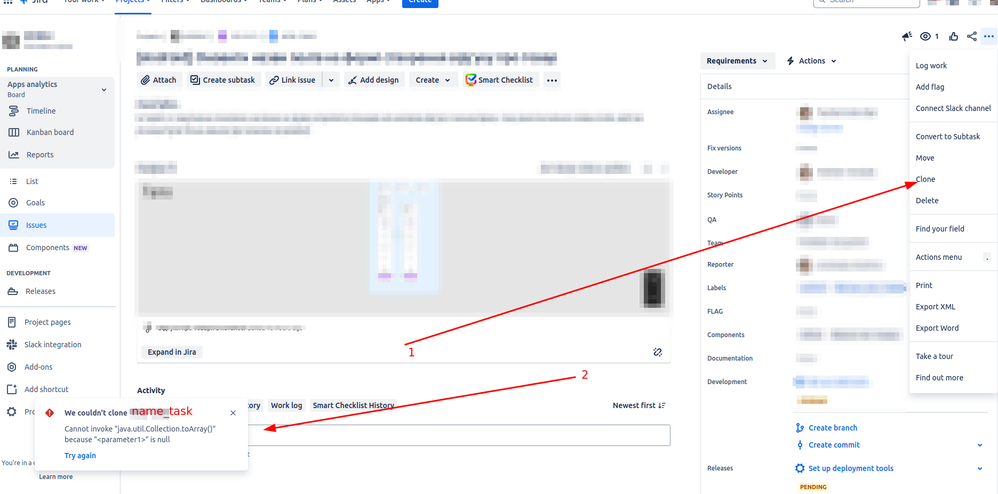Select Clone from the menu
The height and width of the screenshot is (494, 998).
click(925, 180)
